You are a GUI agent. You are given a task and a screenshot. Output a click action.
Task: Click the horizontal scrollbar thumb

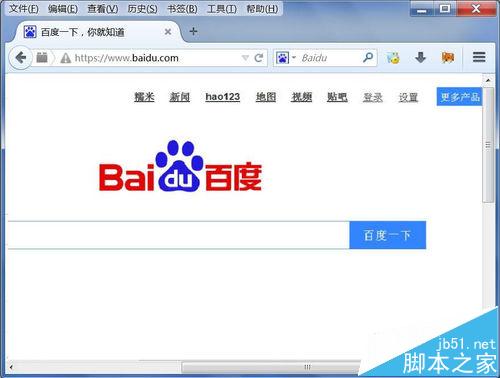click(272, 367)
